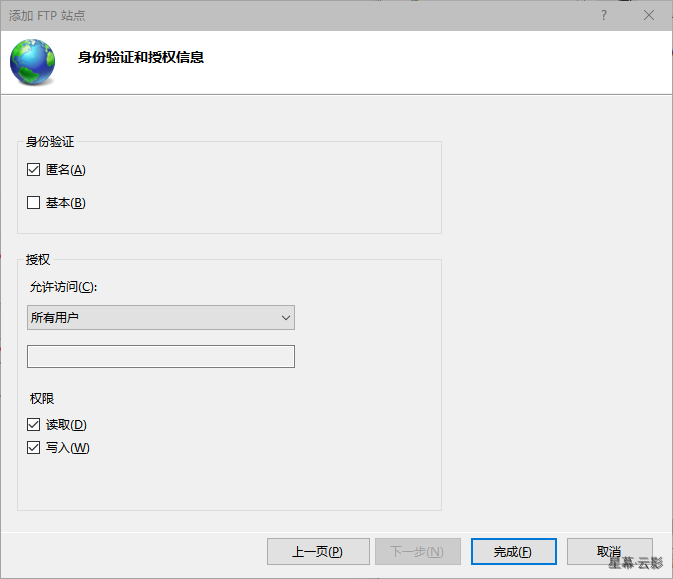Click the globe icon in the header
This screenshot has height=579, width=673.
point(33,62)
